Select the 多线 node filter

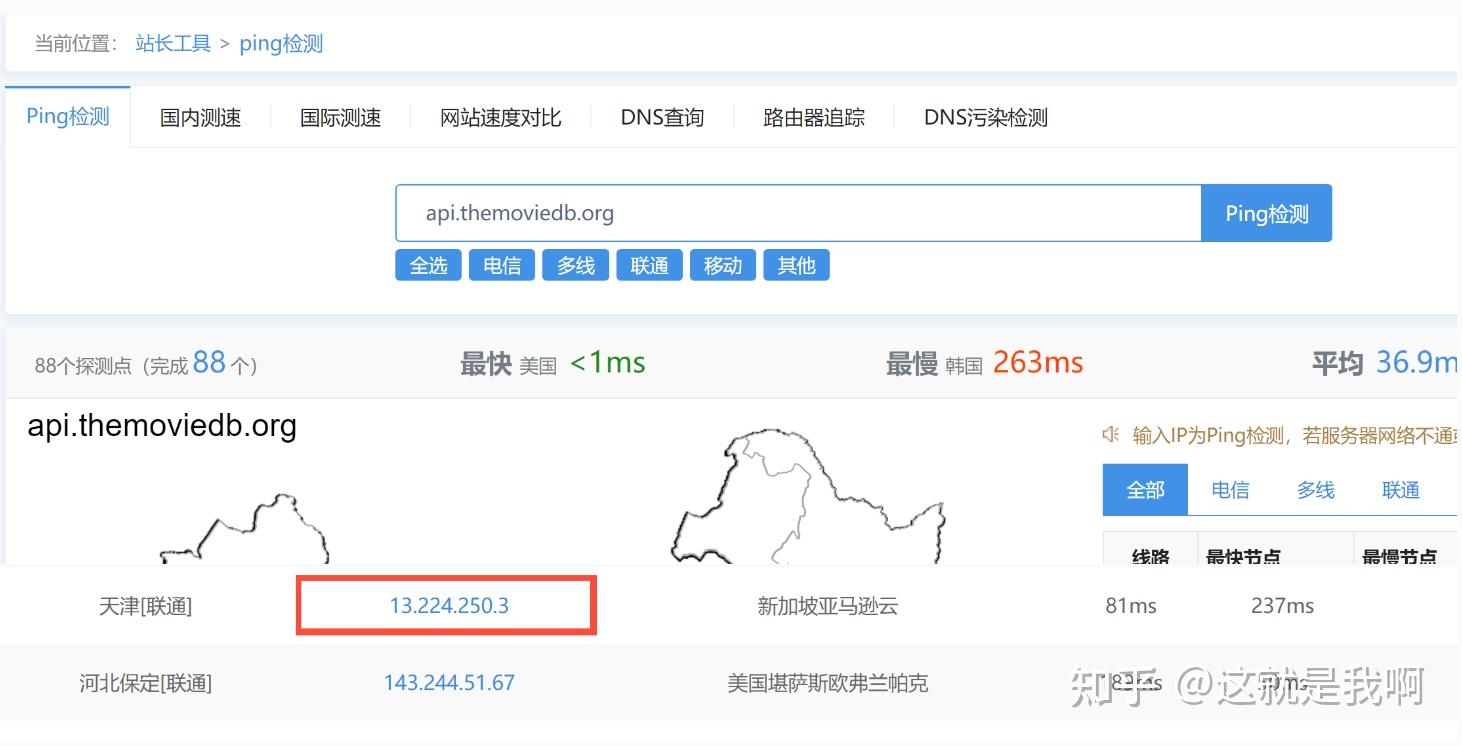[575, 264]
